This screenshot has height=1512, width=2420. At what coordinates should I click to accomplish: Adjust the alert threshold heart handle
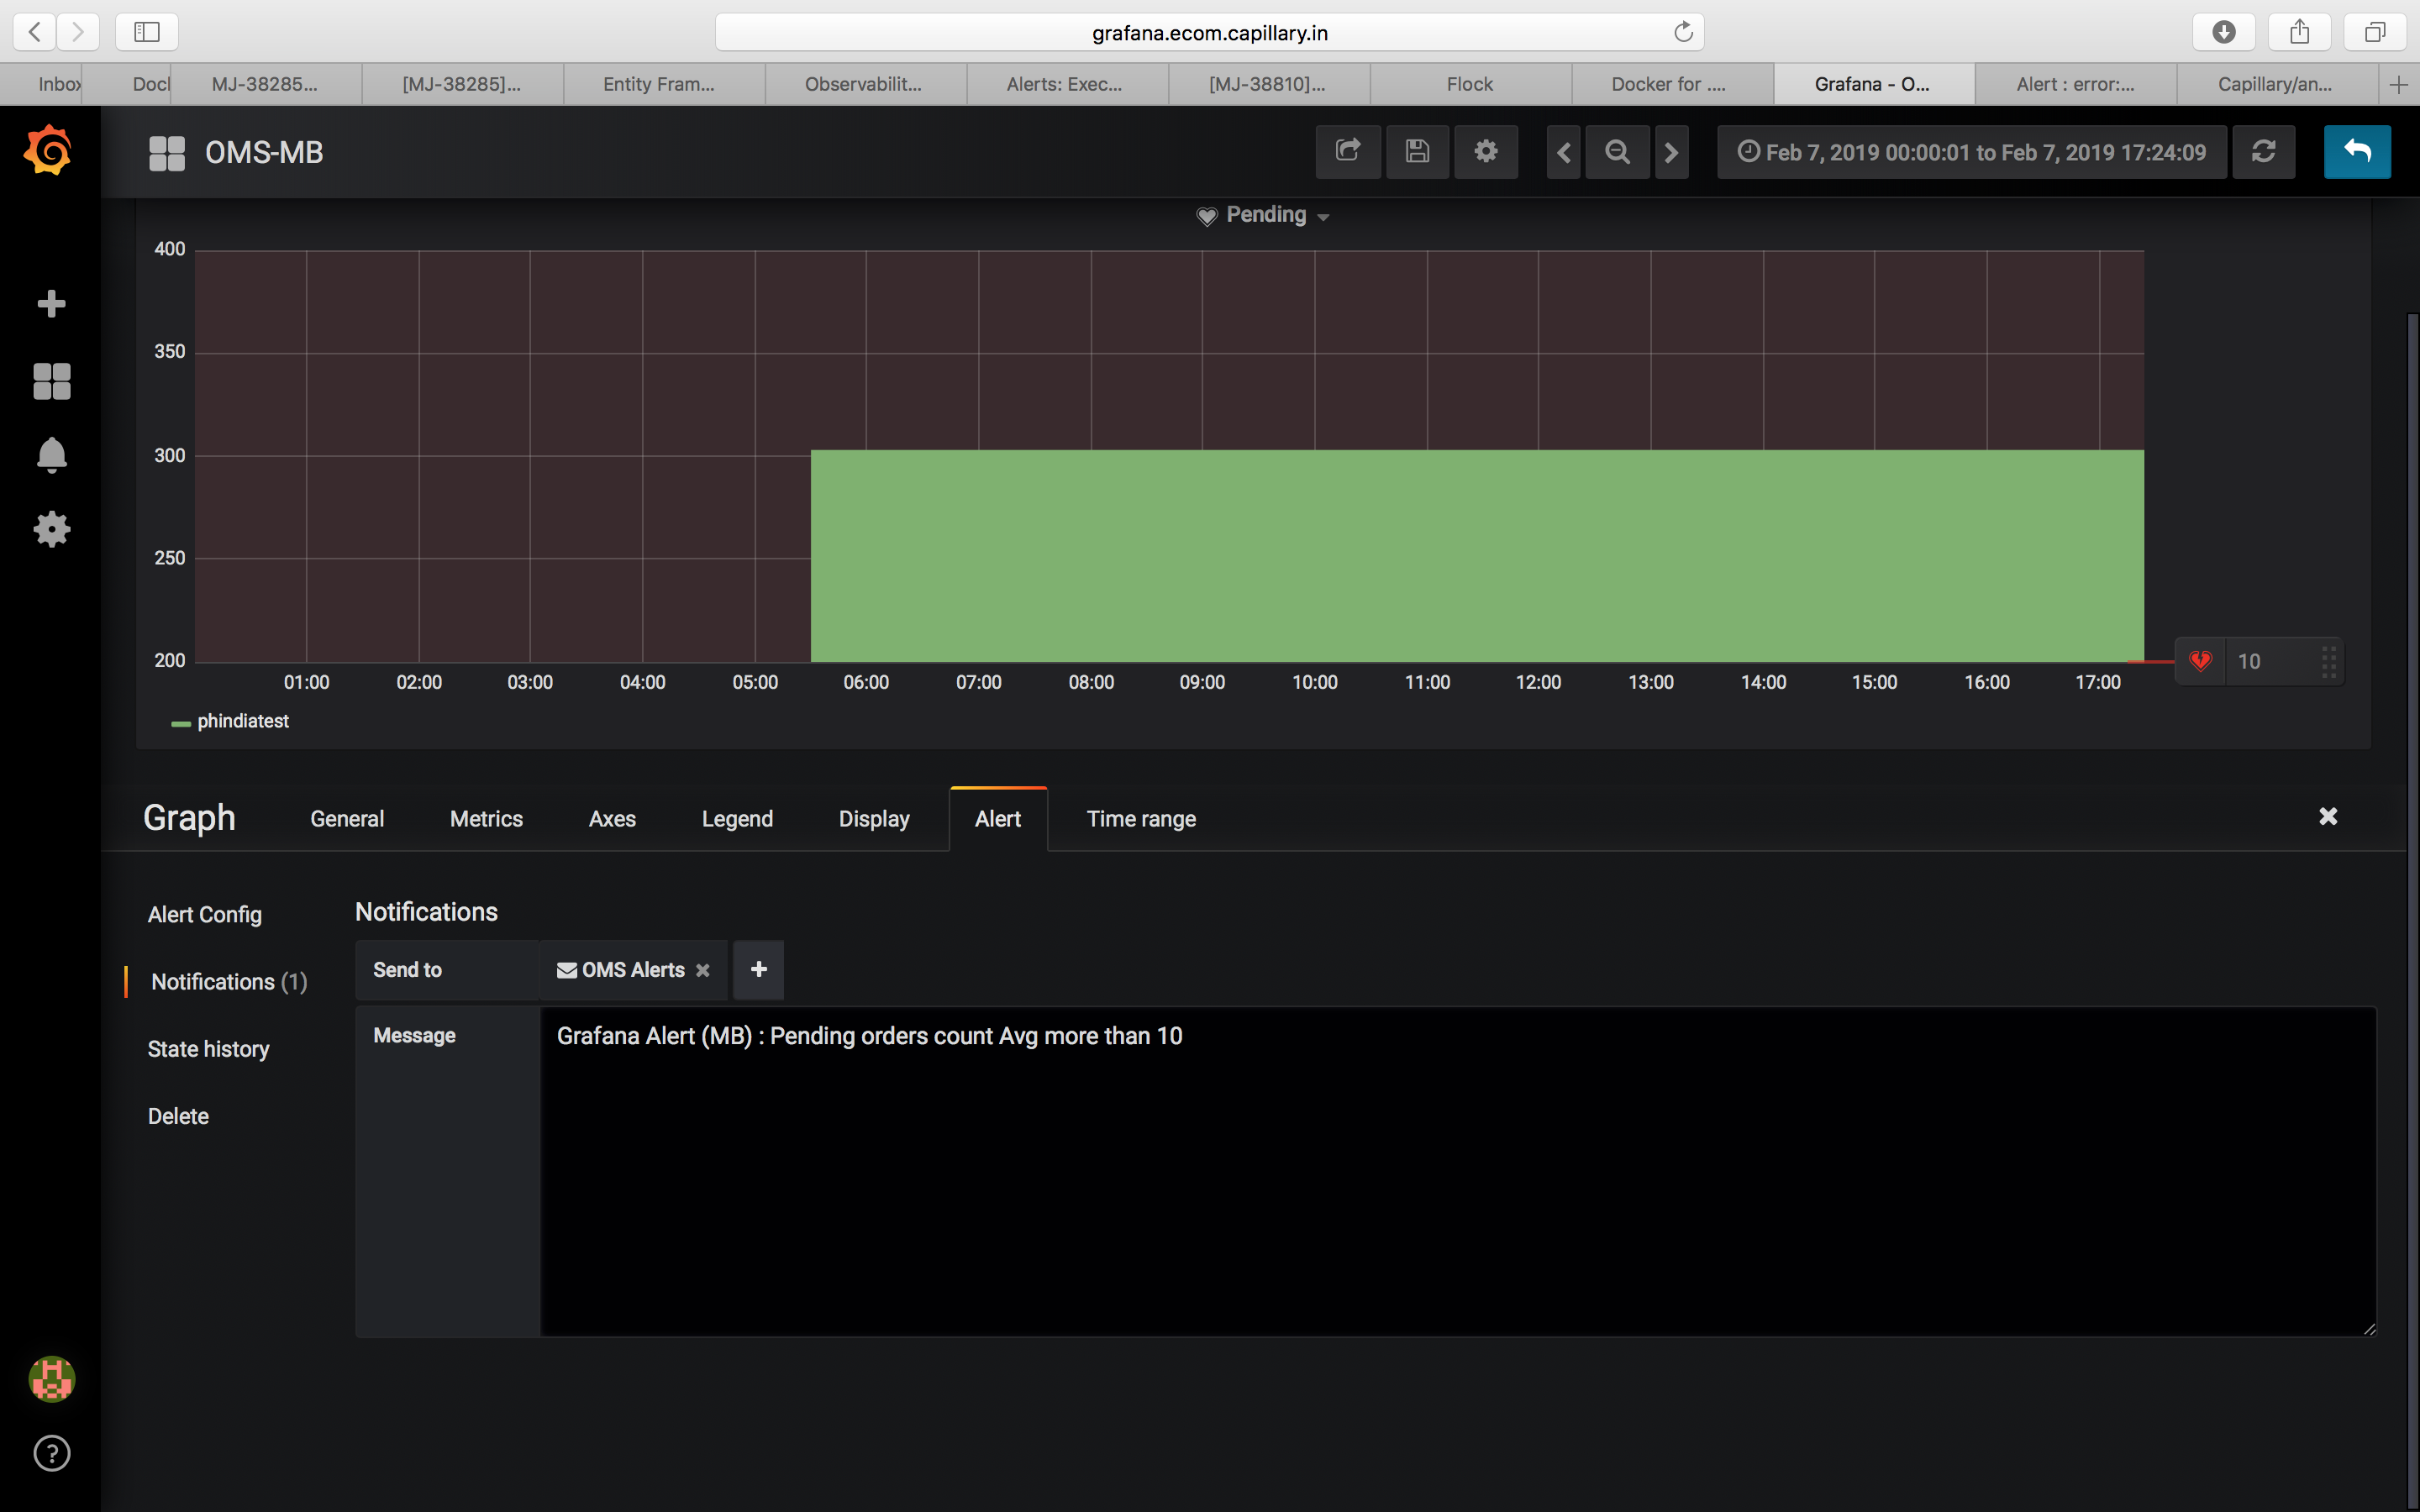coord(2201,660)
